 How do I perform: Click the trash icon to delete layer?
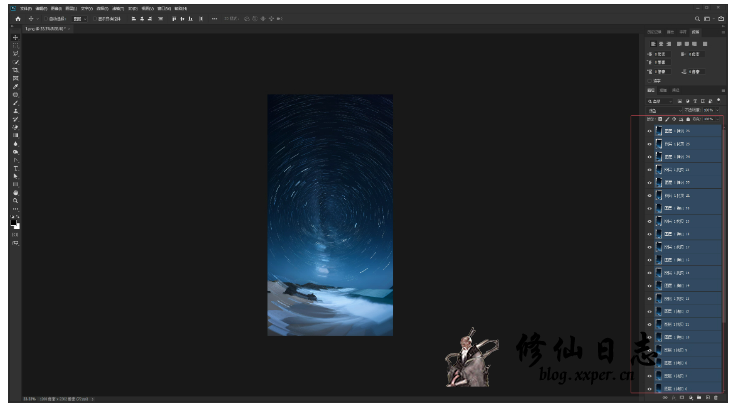[x=715, y=397]
